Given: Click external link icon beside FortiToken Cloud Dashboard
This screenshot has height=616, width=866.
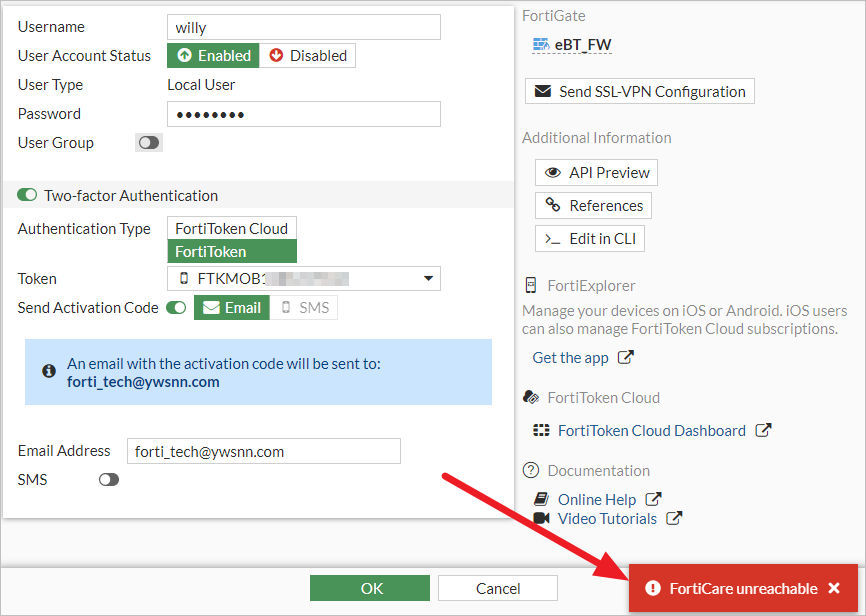Looking at the screenshot, I should tap(763, 430).
